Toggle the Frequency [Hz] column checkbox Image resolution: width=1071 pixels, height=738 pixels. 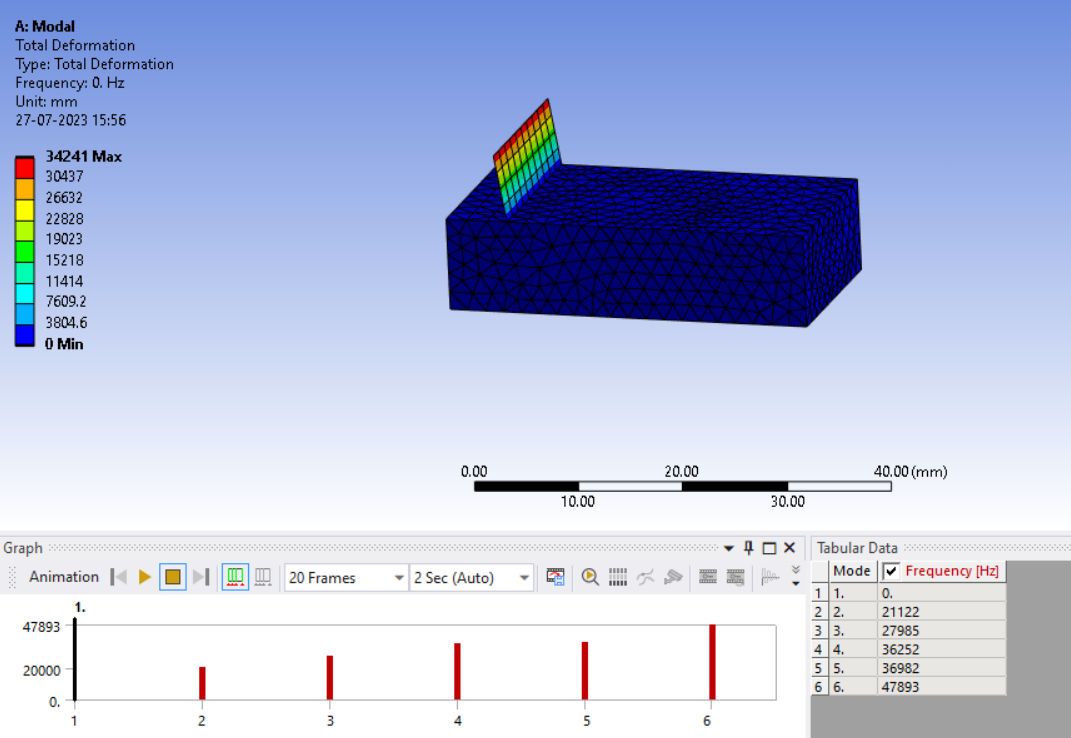(891, 571)
